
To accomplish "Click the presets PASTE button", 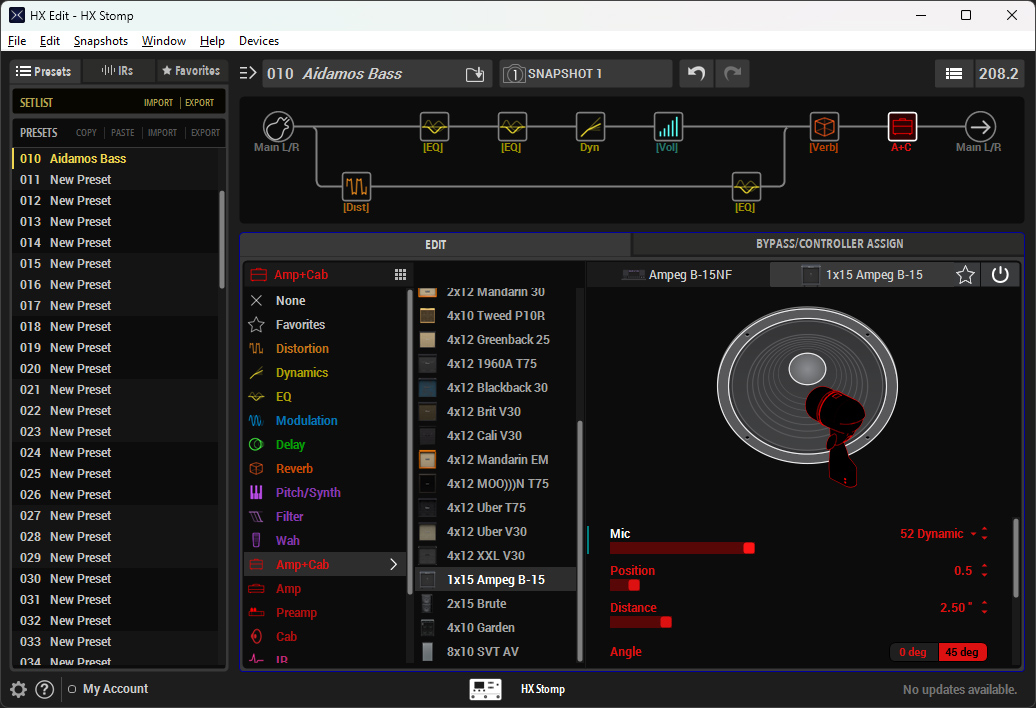I will 123,133.
